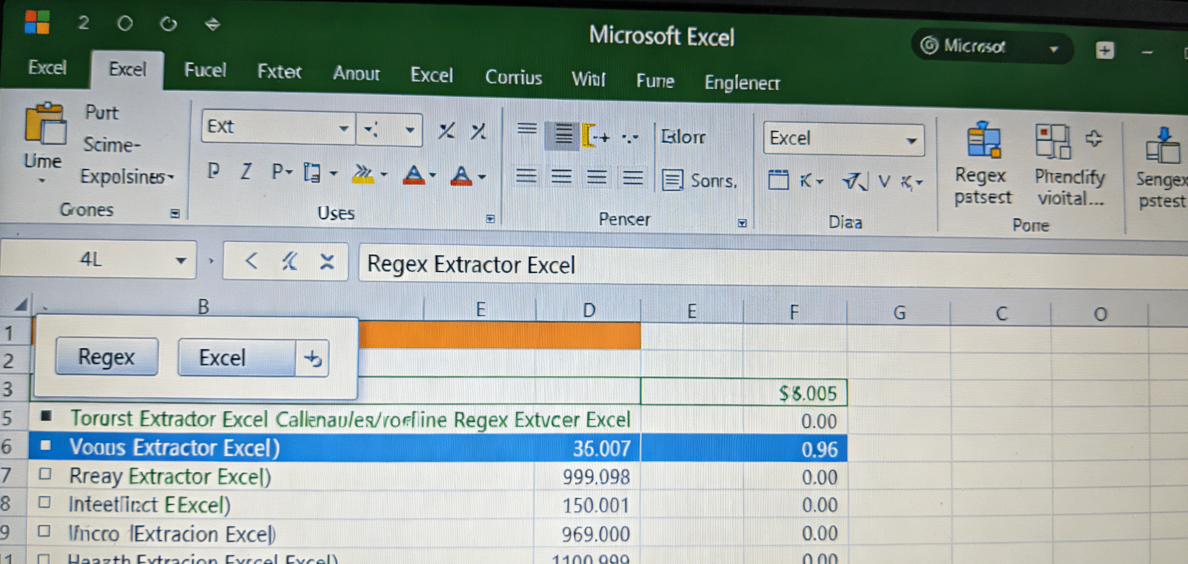
Task: Click the Excel button in the popup
Action: coord(236,358)
